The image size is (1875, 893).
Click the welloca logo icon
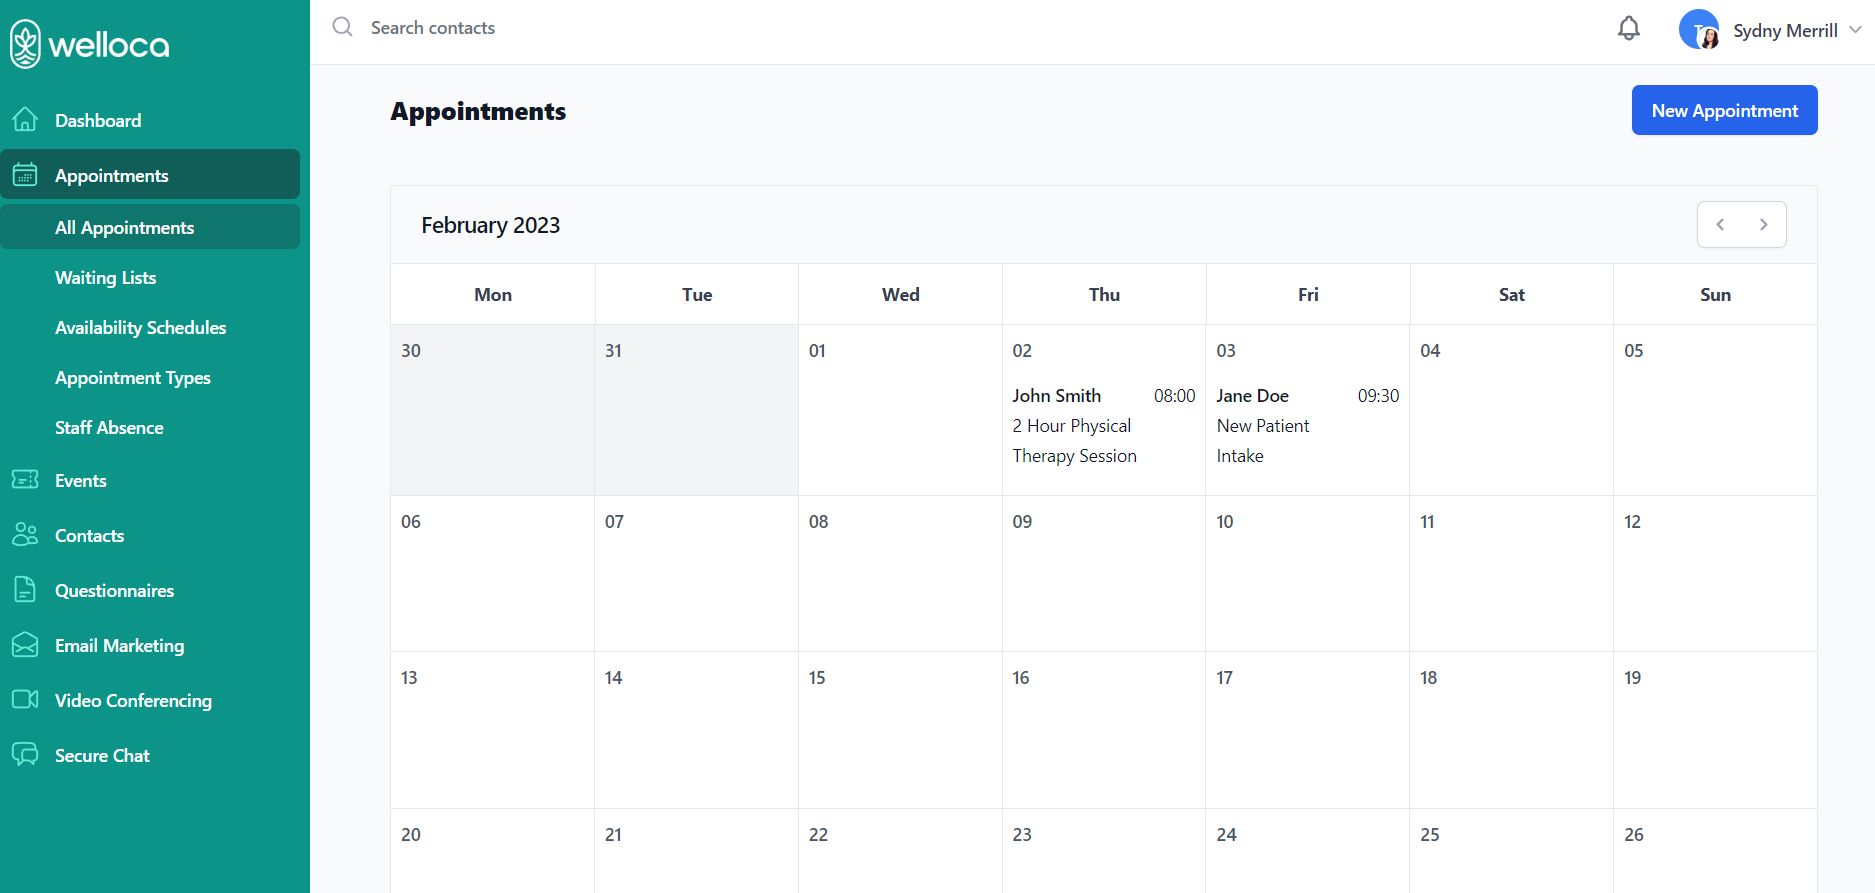point(26,44)
